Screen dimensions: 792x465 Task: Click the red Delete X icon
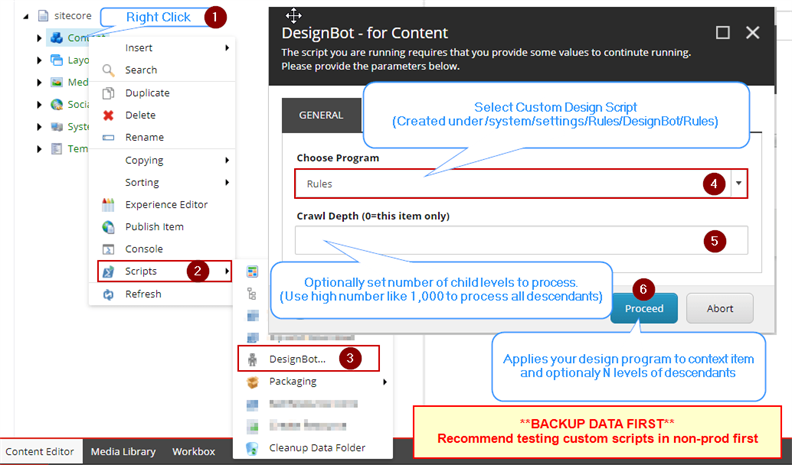[109, 115]
